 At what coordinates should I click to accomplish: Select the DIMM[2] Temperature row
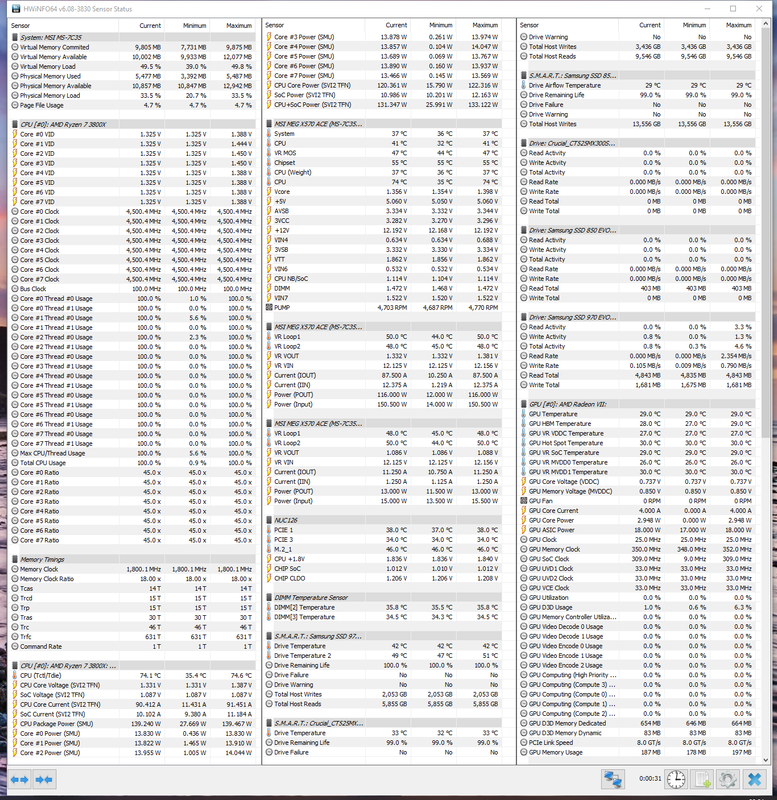click(x=383, y=607)
